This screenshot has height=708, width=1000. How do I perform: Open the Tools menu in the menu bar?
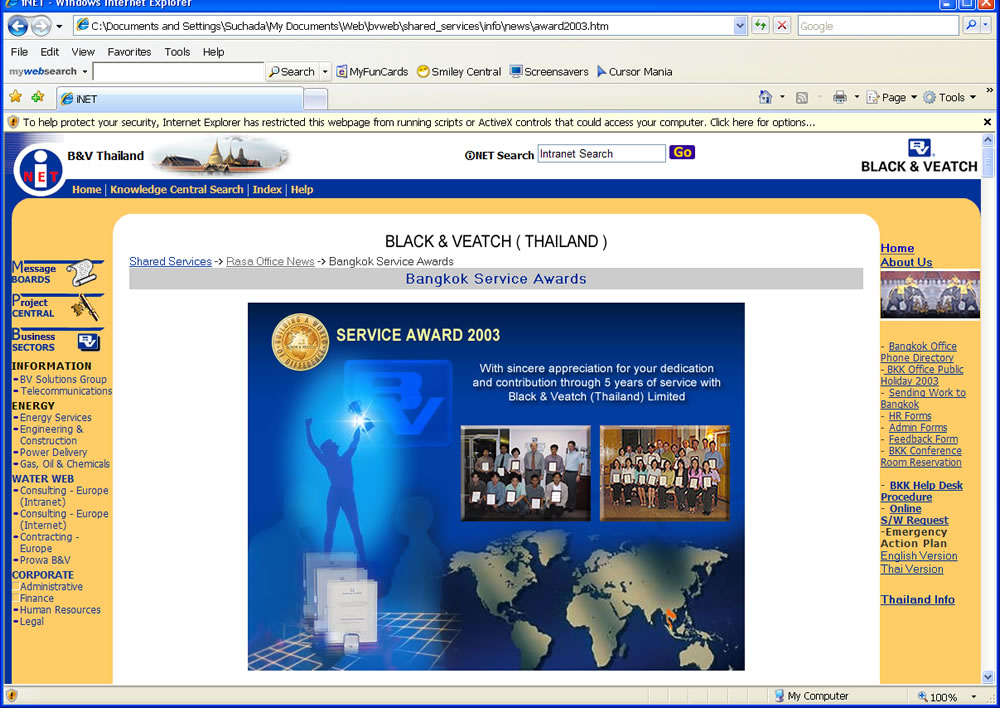pos(177,52)
